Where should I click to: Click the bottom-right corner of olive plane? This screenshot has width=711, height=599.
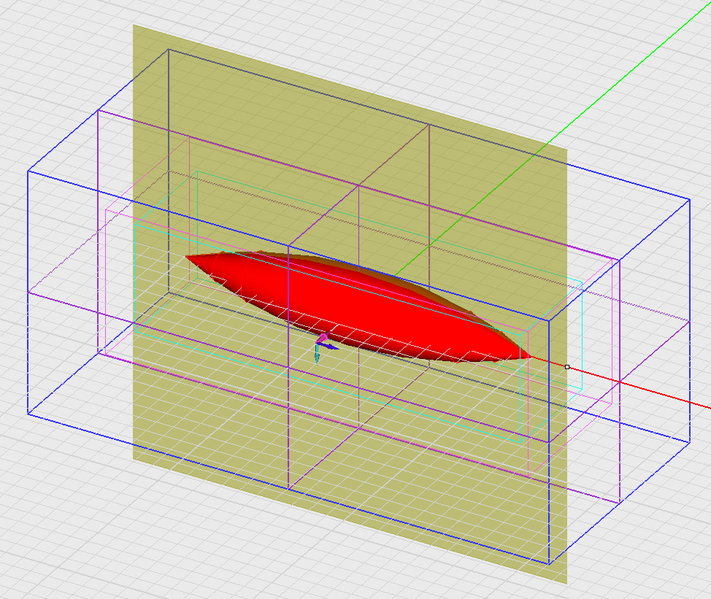tap(566, 584)
